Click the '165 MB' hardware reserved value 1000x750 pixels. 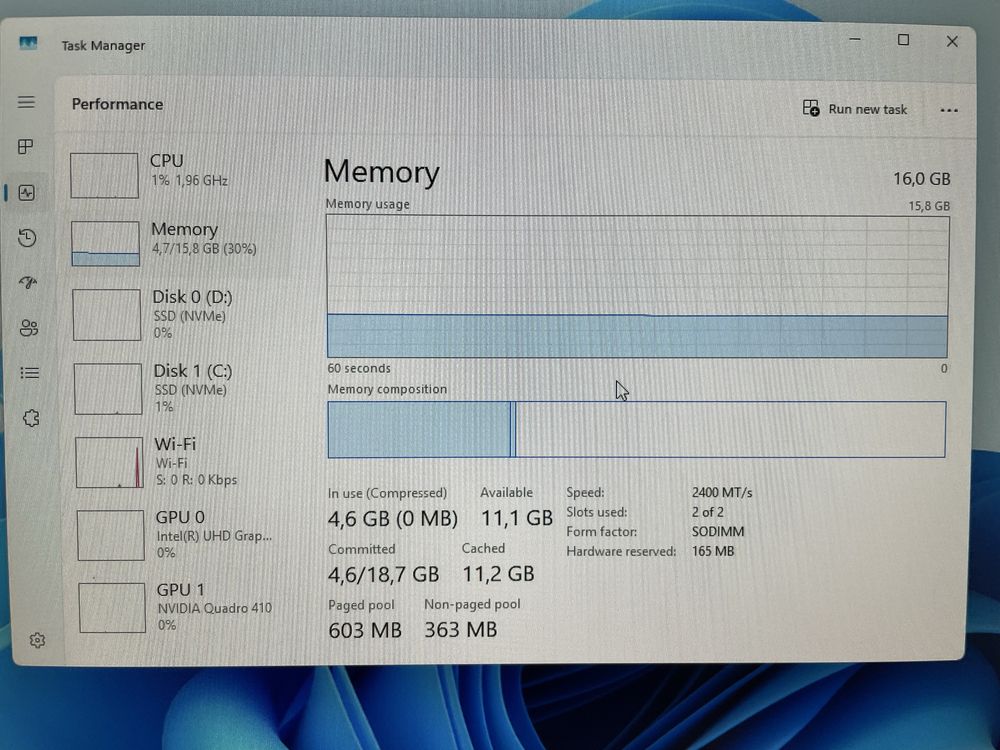tap(712, 551)
